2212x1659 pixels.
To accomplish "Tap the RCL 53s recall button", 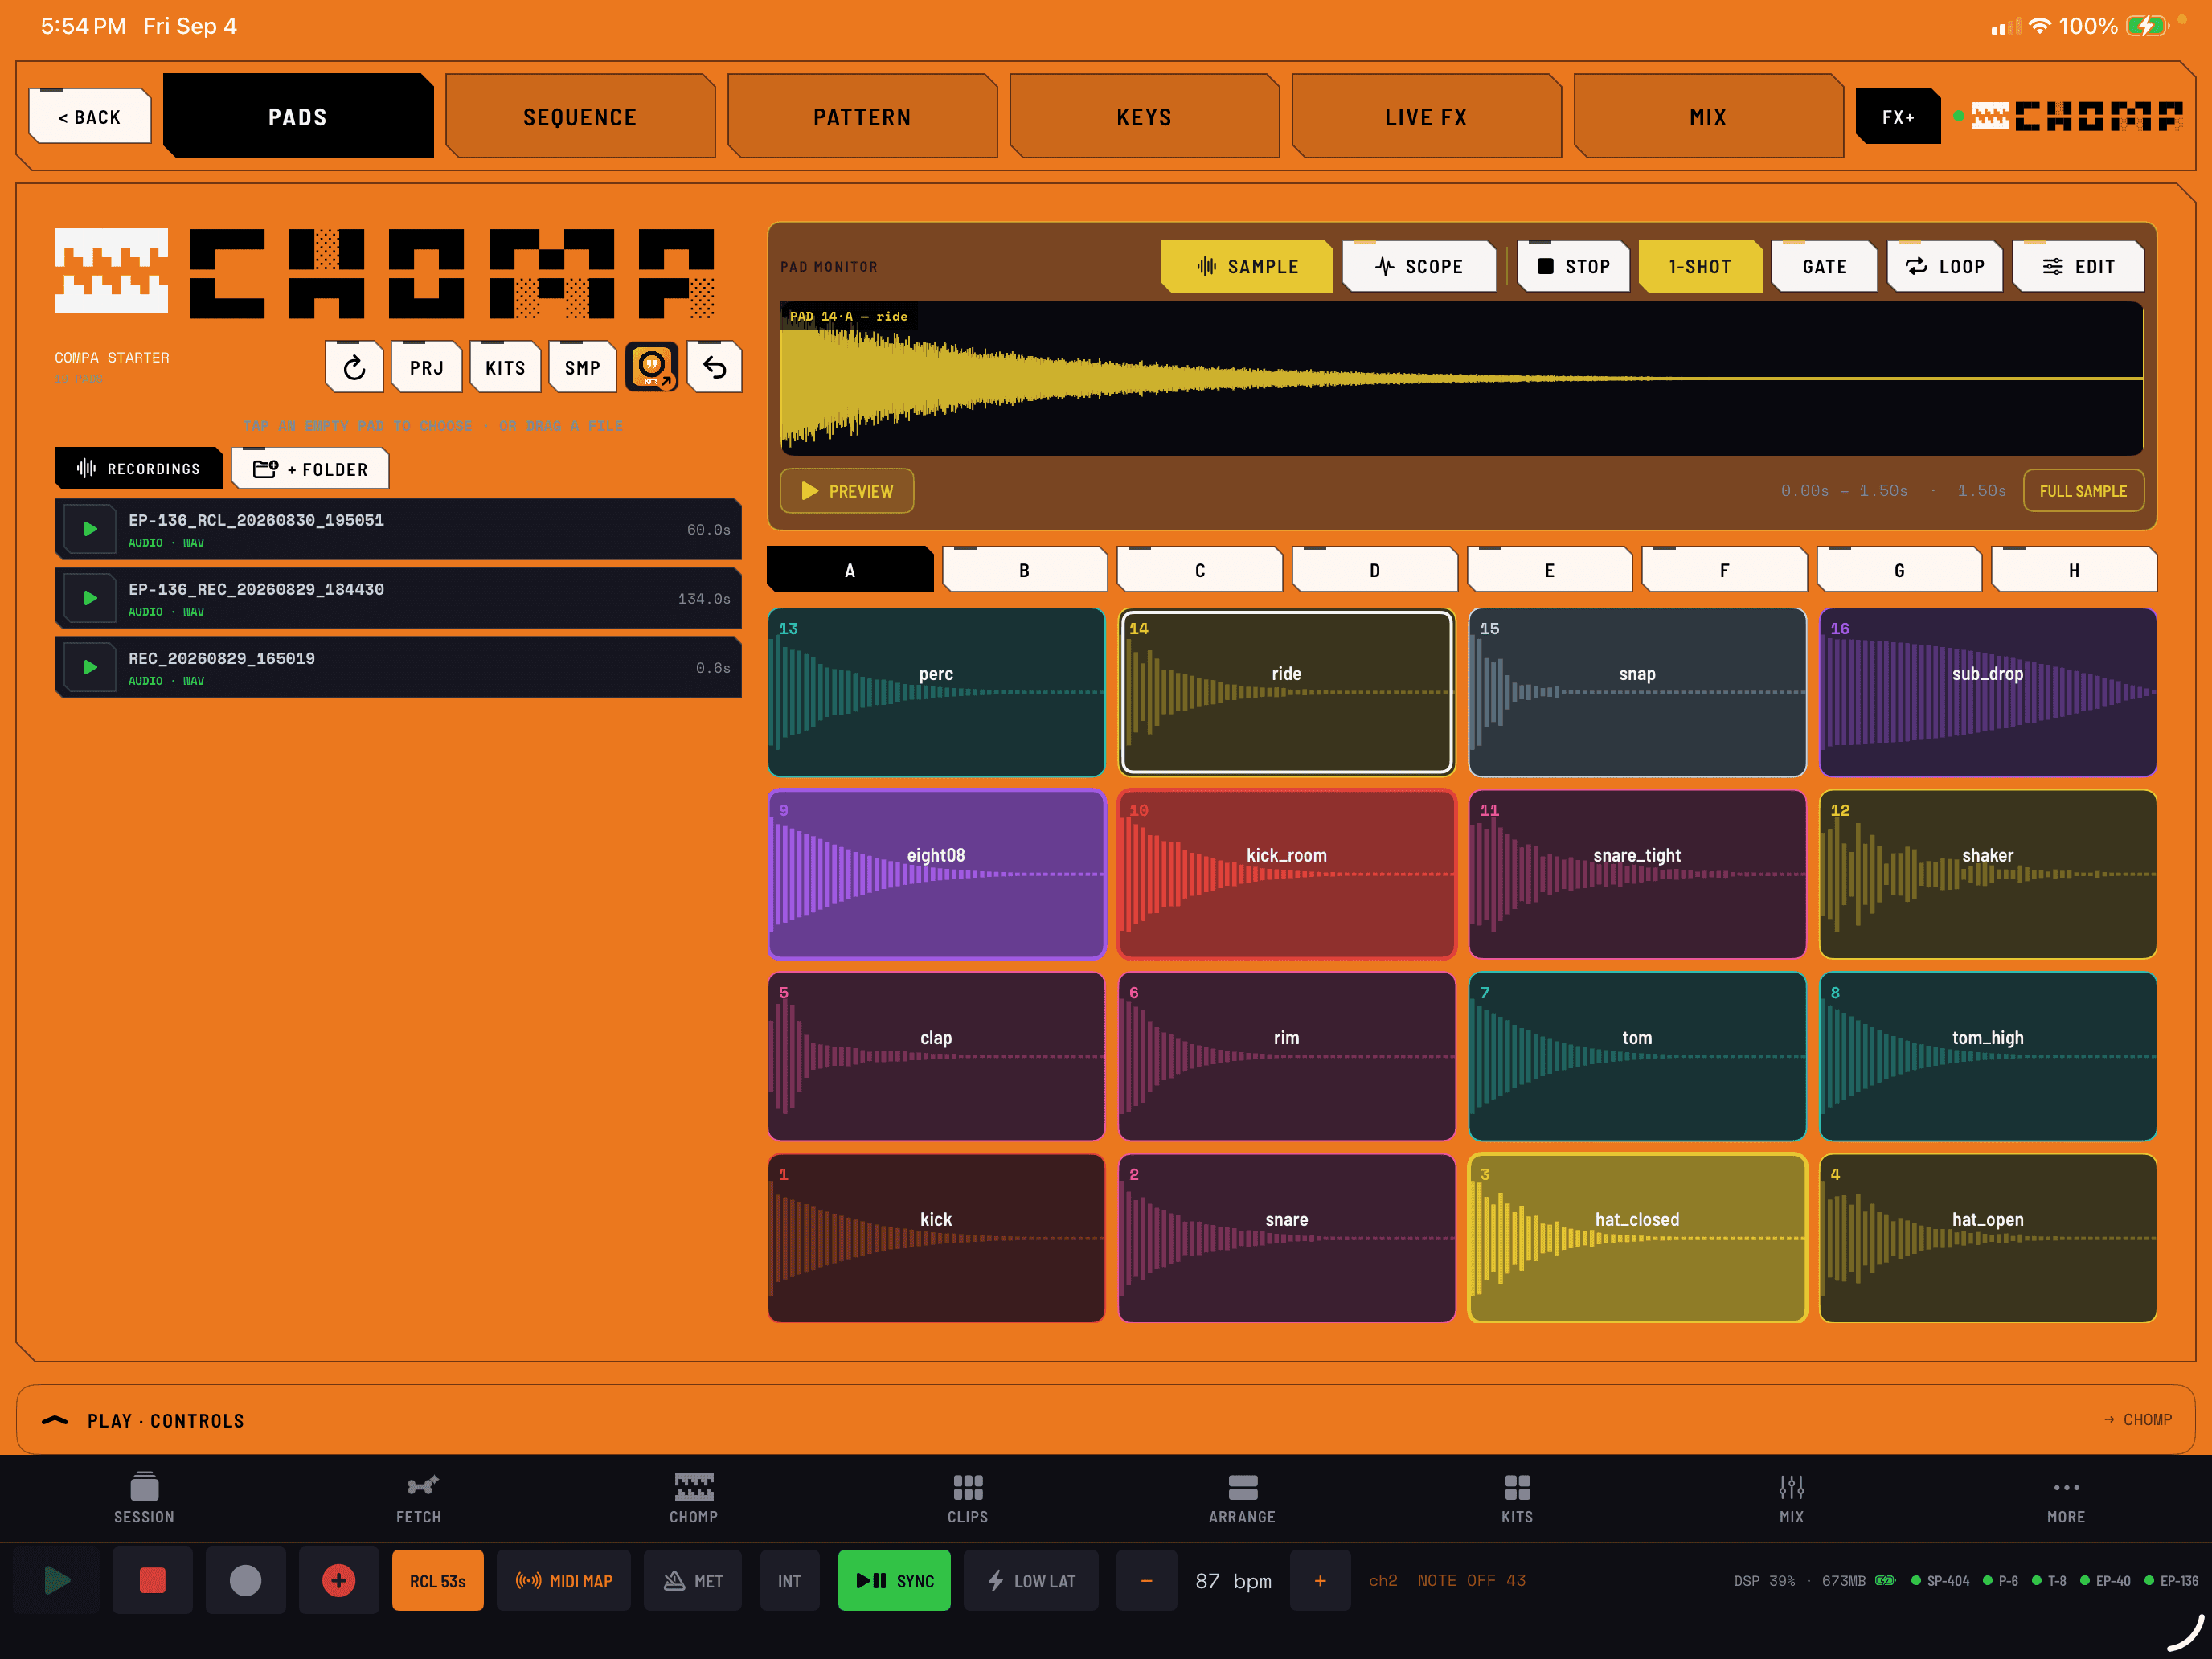I will pyautogui.click(x=437, y=1581).
